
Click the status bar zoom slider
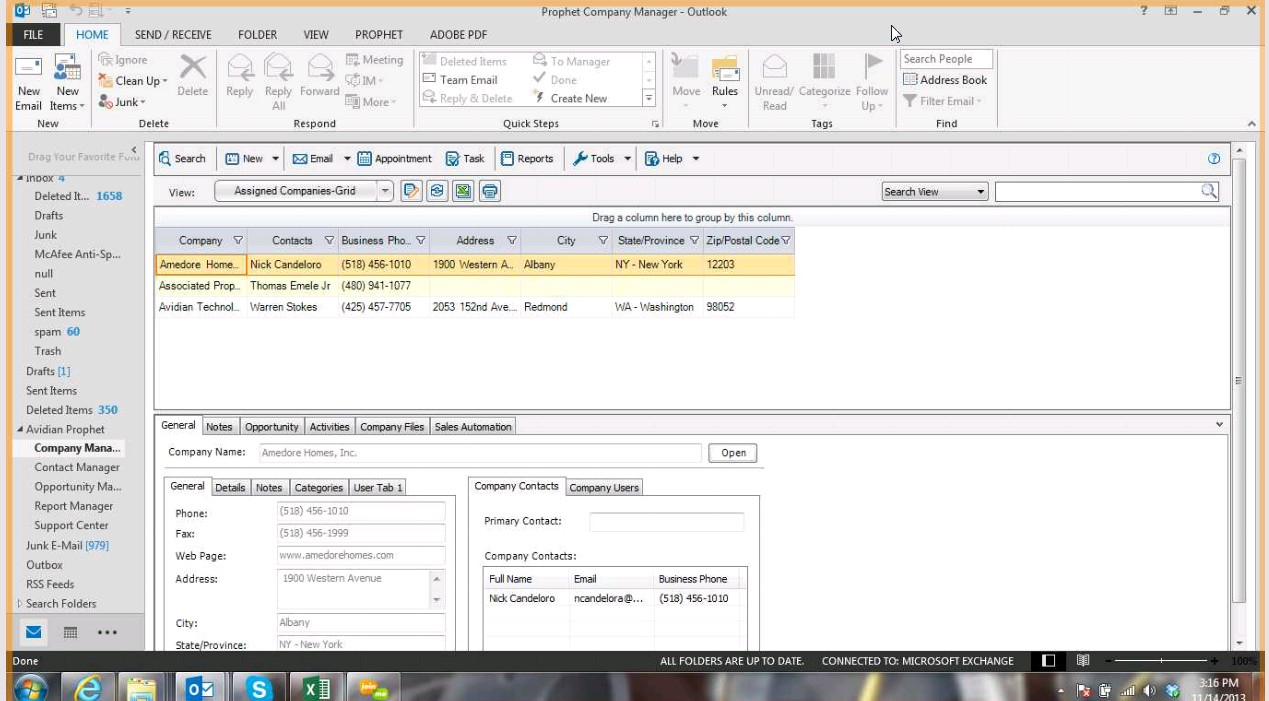pyautogui.click(x=1162, y=661)
